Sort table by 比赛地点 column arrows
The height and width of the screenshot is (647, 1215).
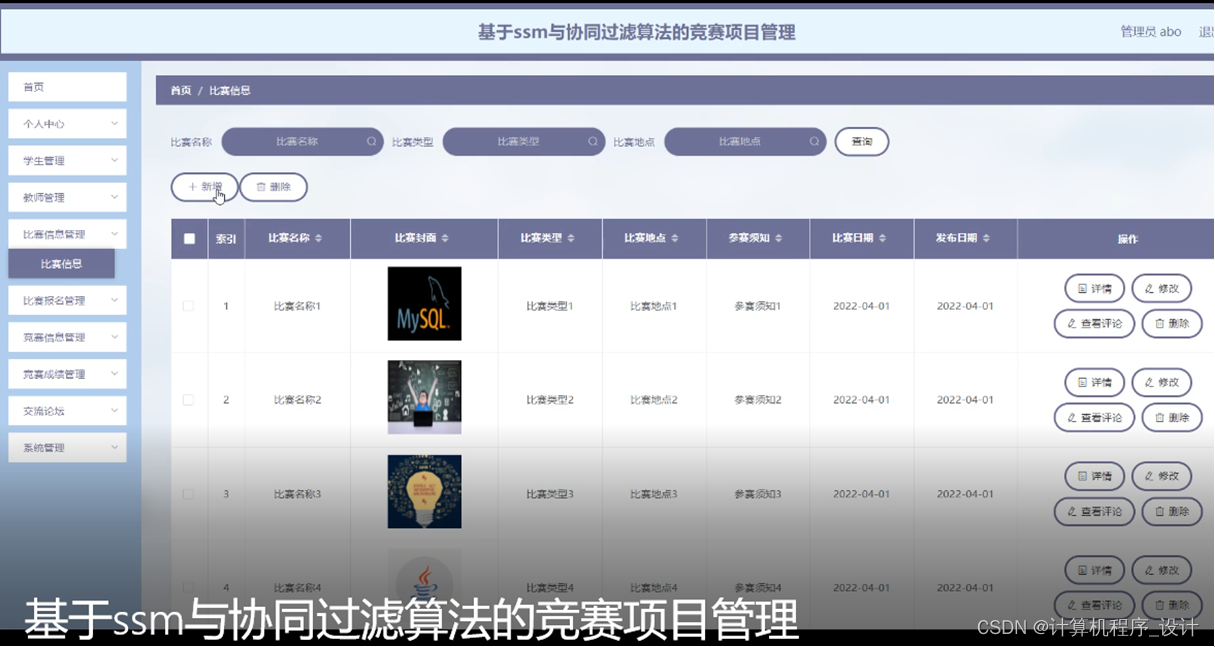point(675,239)
